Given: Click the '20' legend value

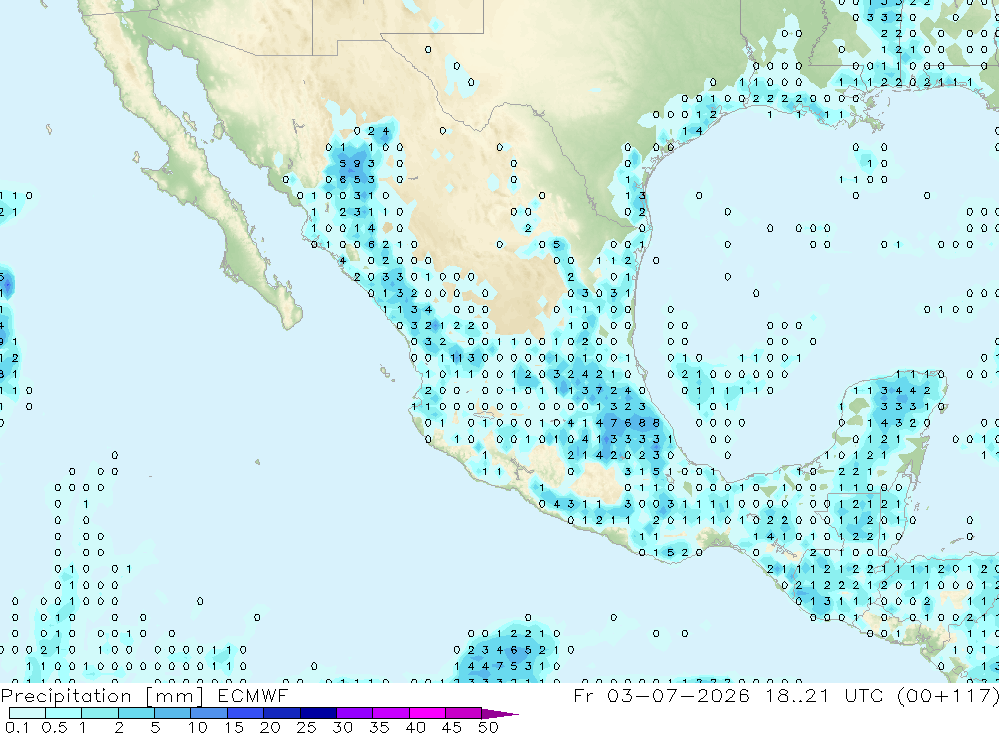Looking at the screenshot, I should tap(270, 727).
